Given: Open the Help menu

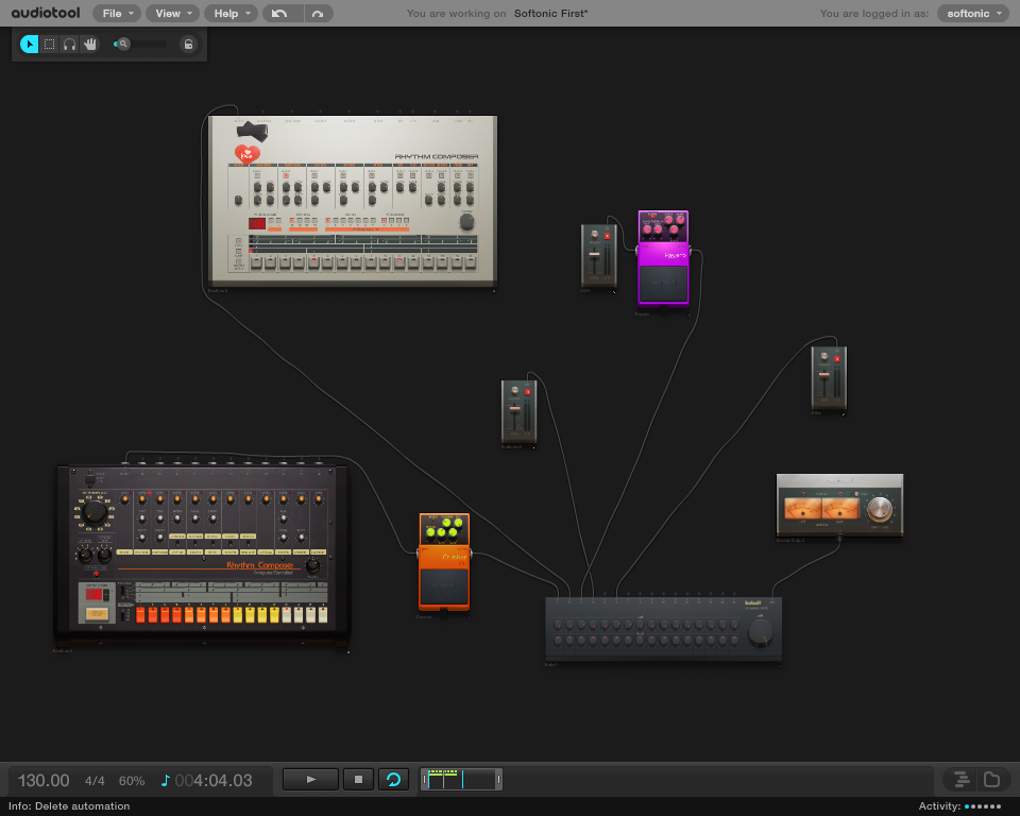Looking at the screenshot, I should pyautogui.click(x=229, y=14).
